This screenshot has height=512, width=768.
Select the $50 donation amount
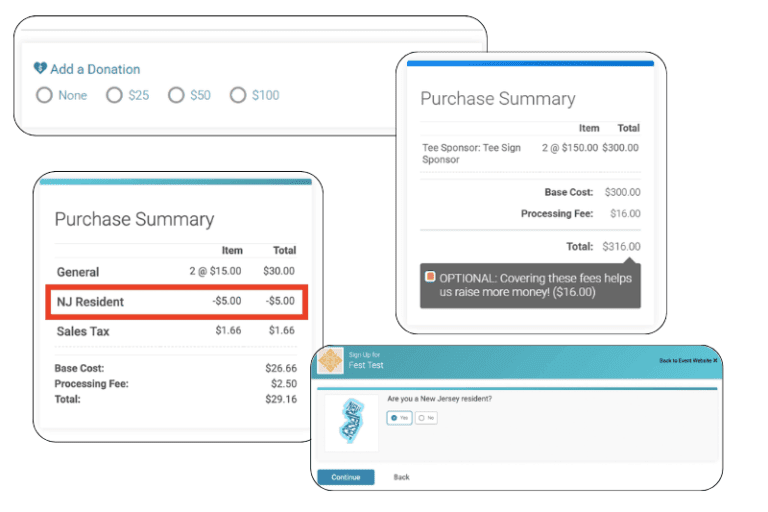tap(176, 96)
